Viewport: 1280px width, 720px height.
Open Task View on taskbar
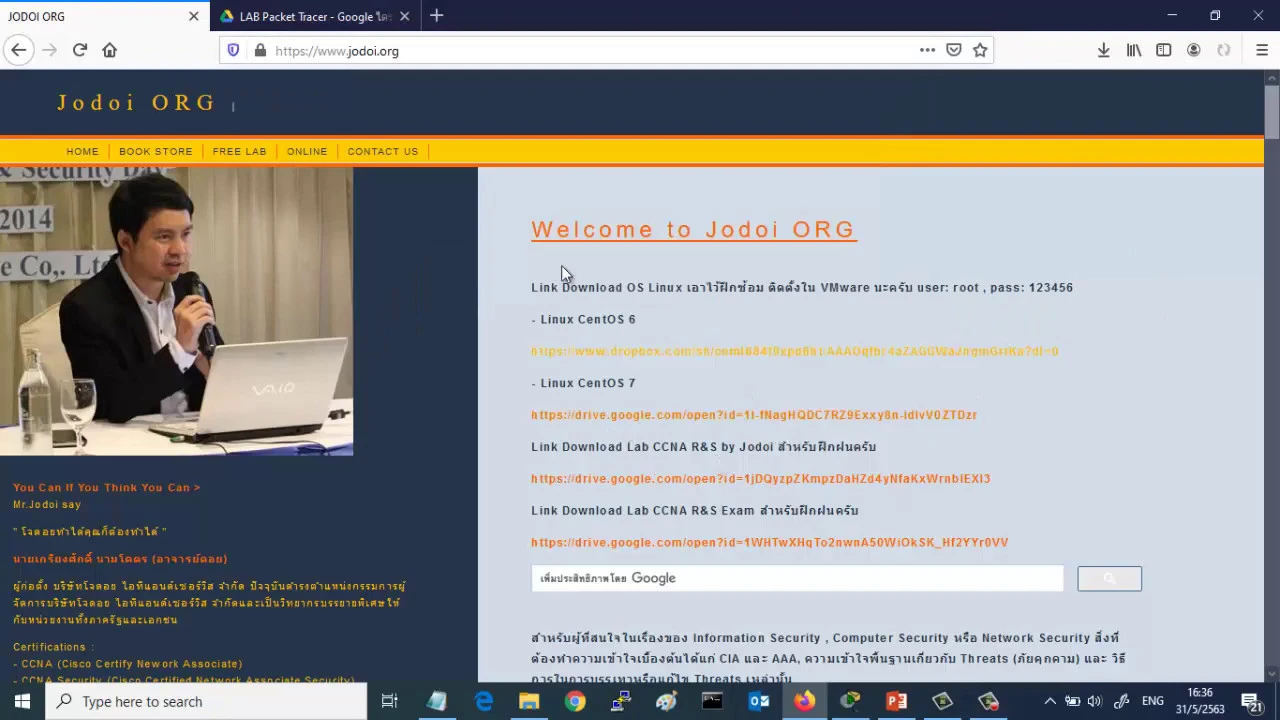tap(390, 701)
